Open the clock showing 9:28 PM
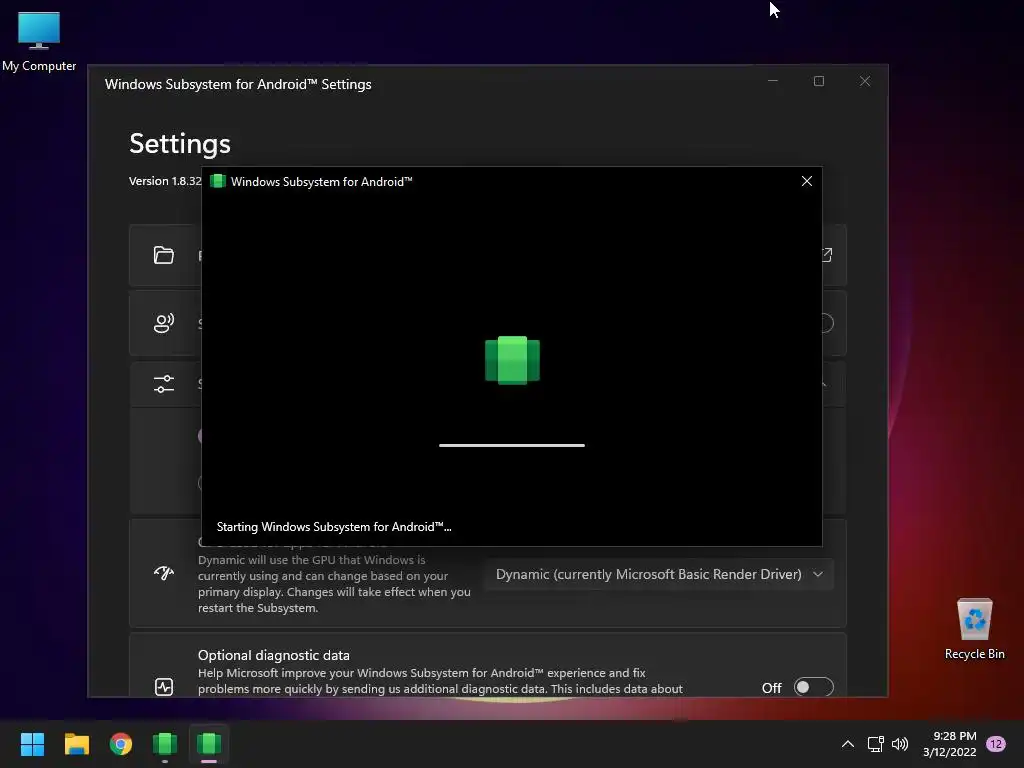Image resolution: width=1024 pixels, height=768 pixels. click(x=954, y=736)
